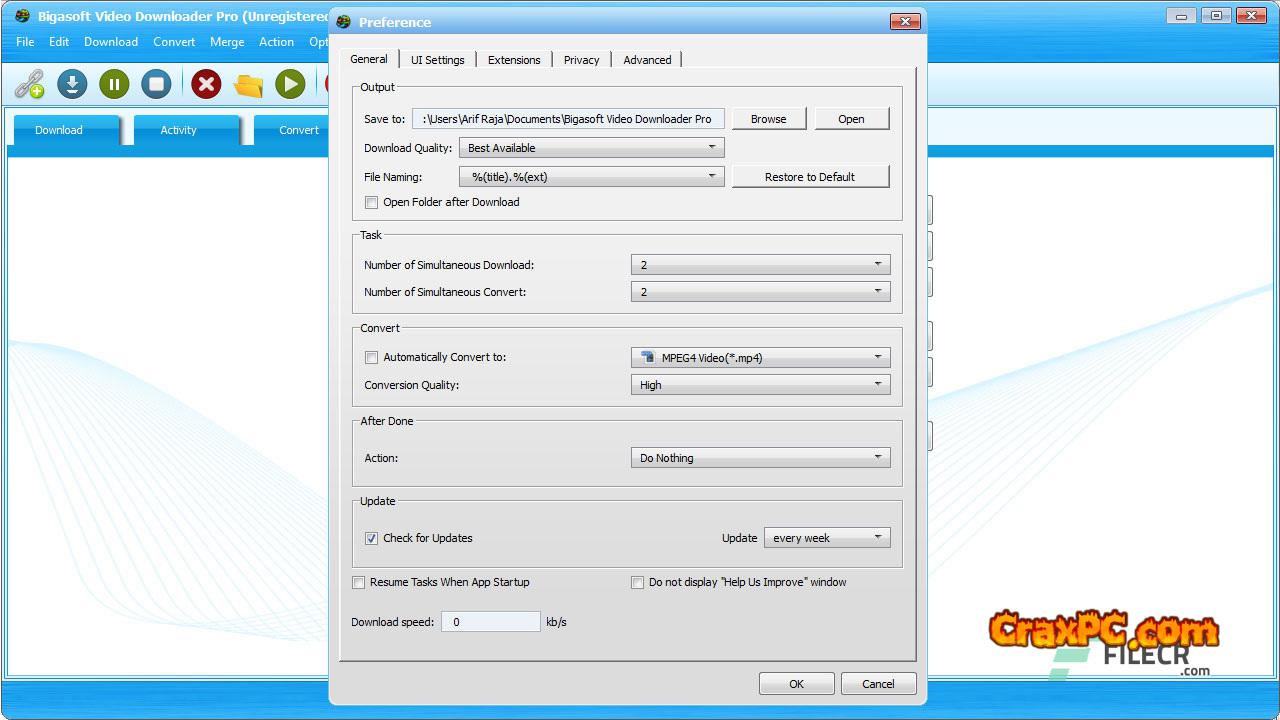Enable Resume Tasks When App Startup

[358, 582]
